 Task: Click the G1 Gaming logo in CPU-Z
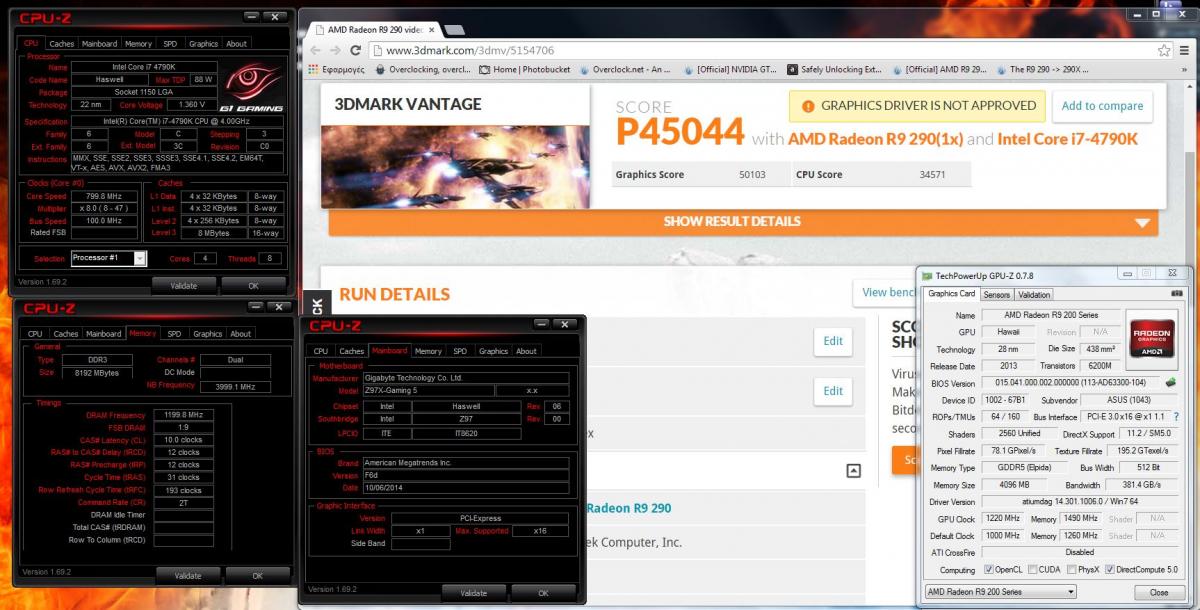point(254,88)
